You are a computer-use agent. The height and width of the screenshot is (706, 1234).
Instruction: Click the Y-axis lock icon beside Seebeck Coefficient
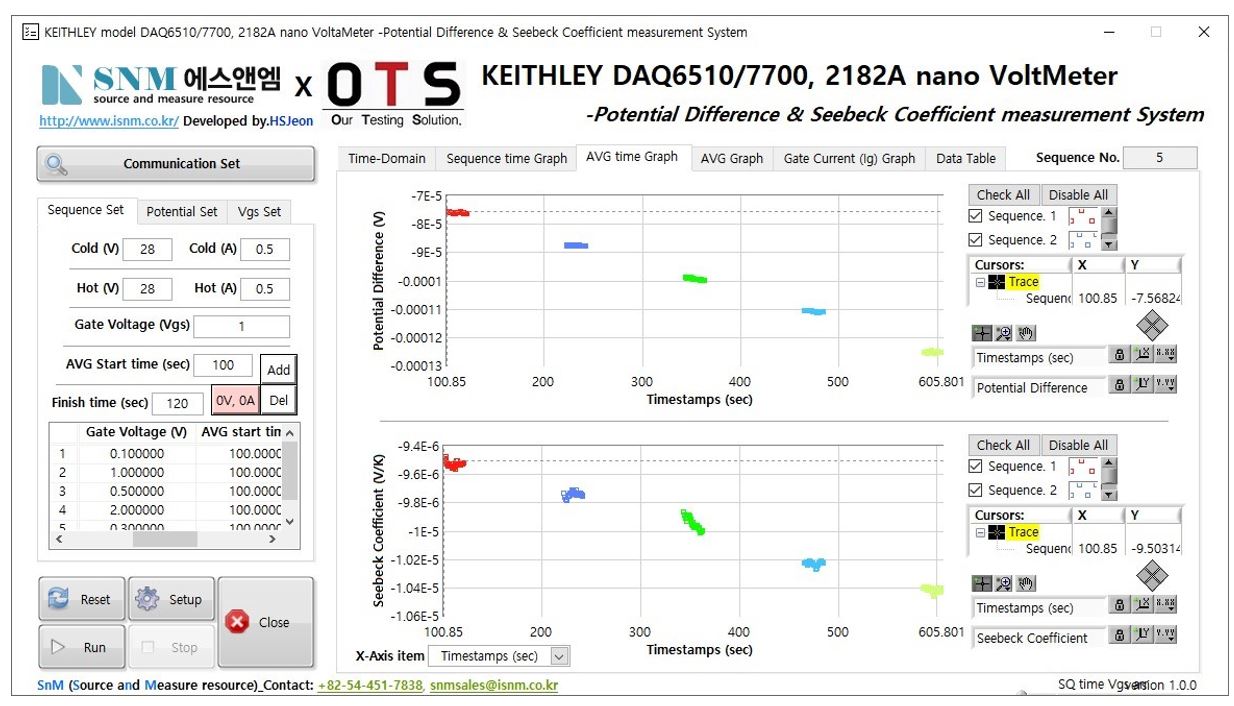pos(1120,636)
